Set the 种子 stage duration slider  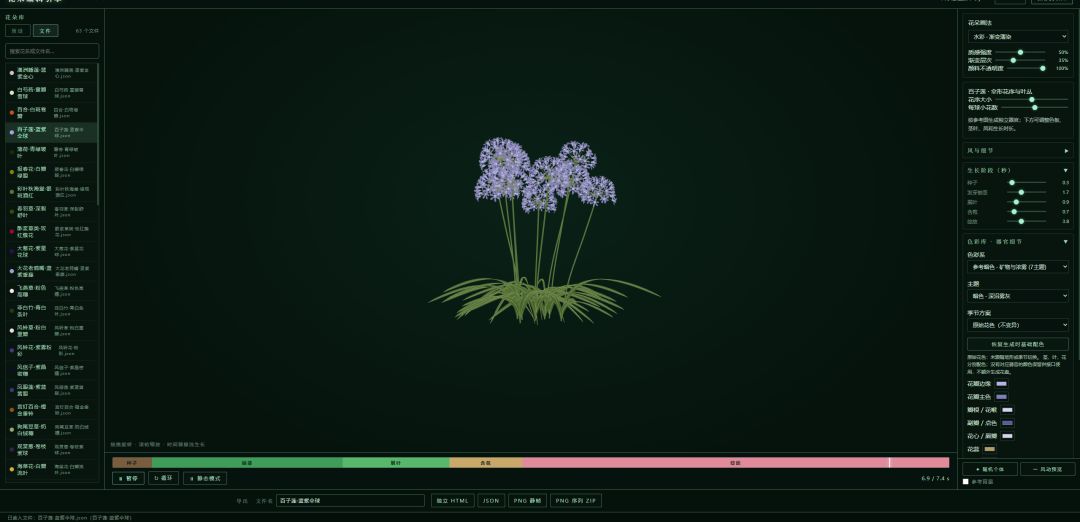[x=1026, y=182]
